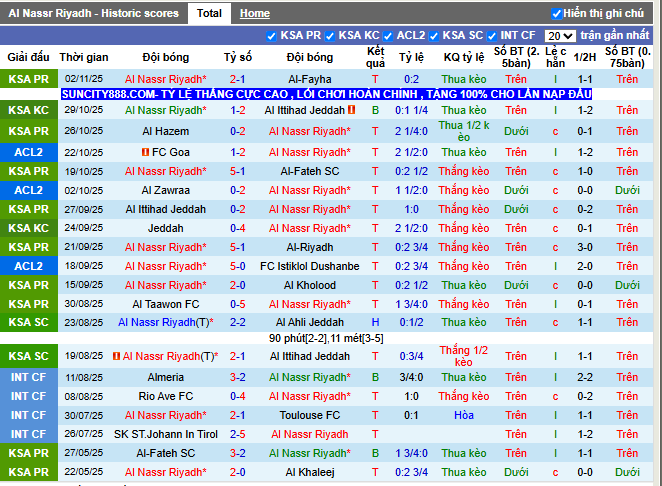Toggle the KSA KC league filter checkbox

tap(330, 36)
